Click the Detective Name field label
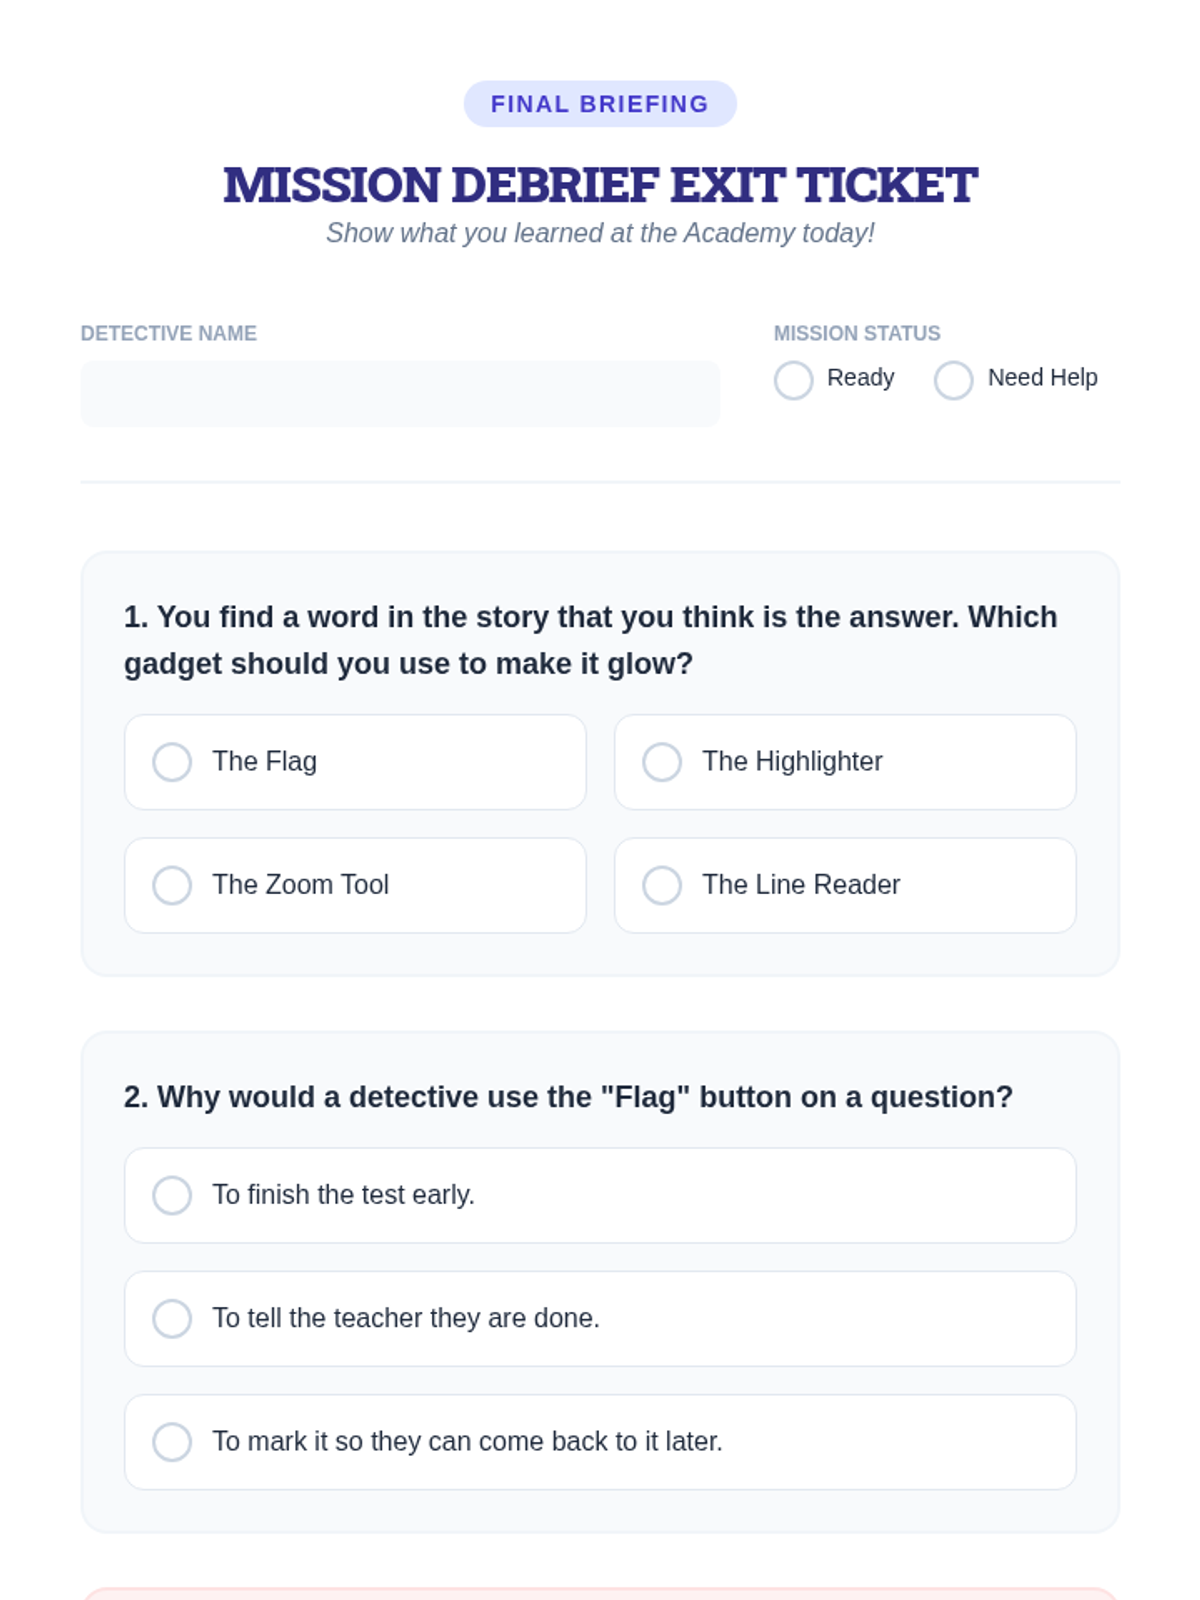This screenshot has width=1200, height=1600. click(168, 333)
